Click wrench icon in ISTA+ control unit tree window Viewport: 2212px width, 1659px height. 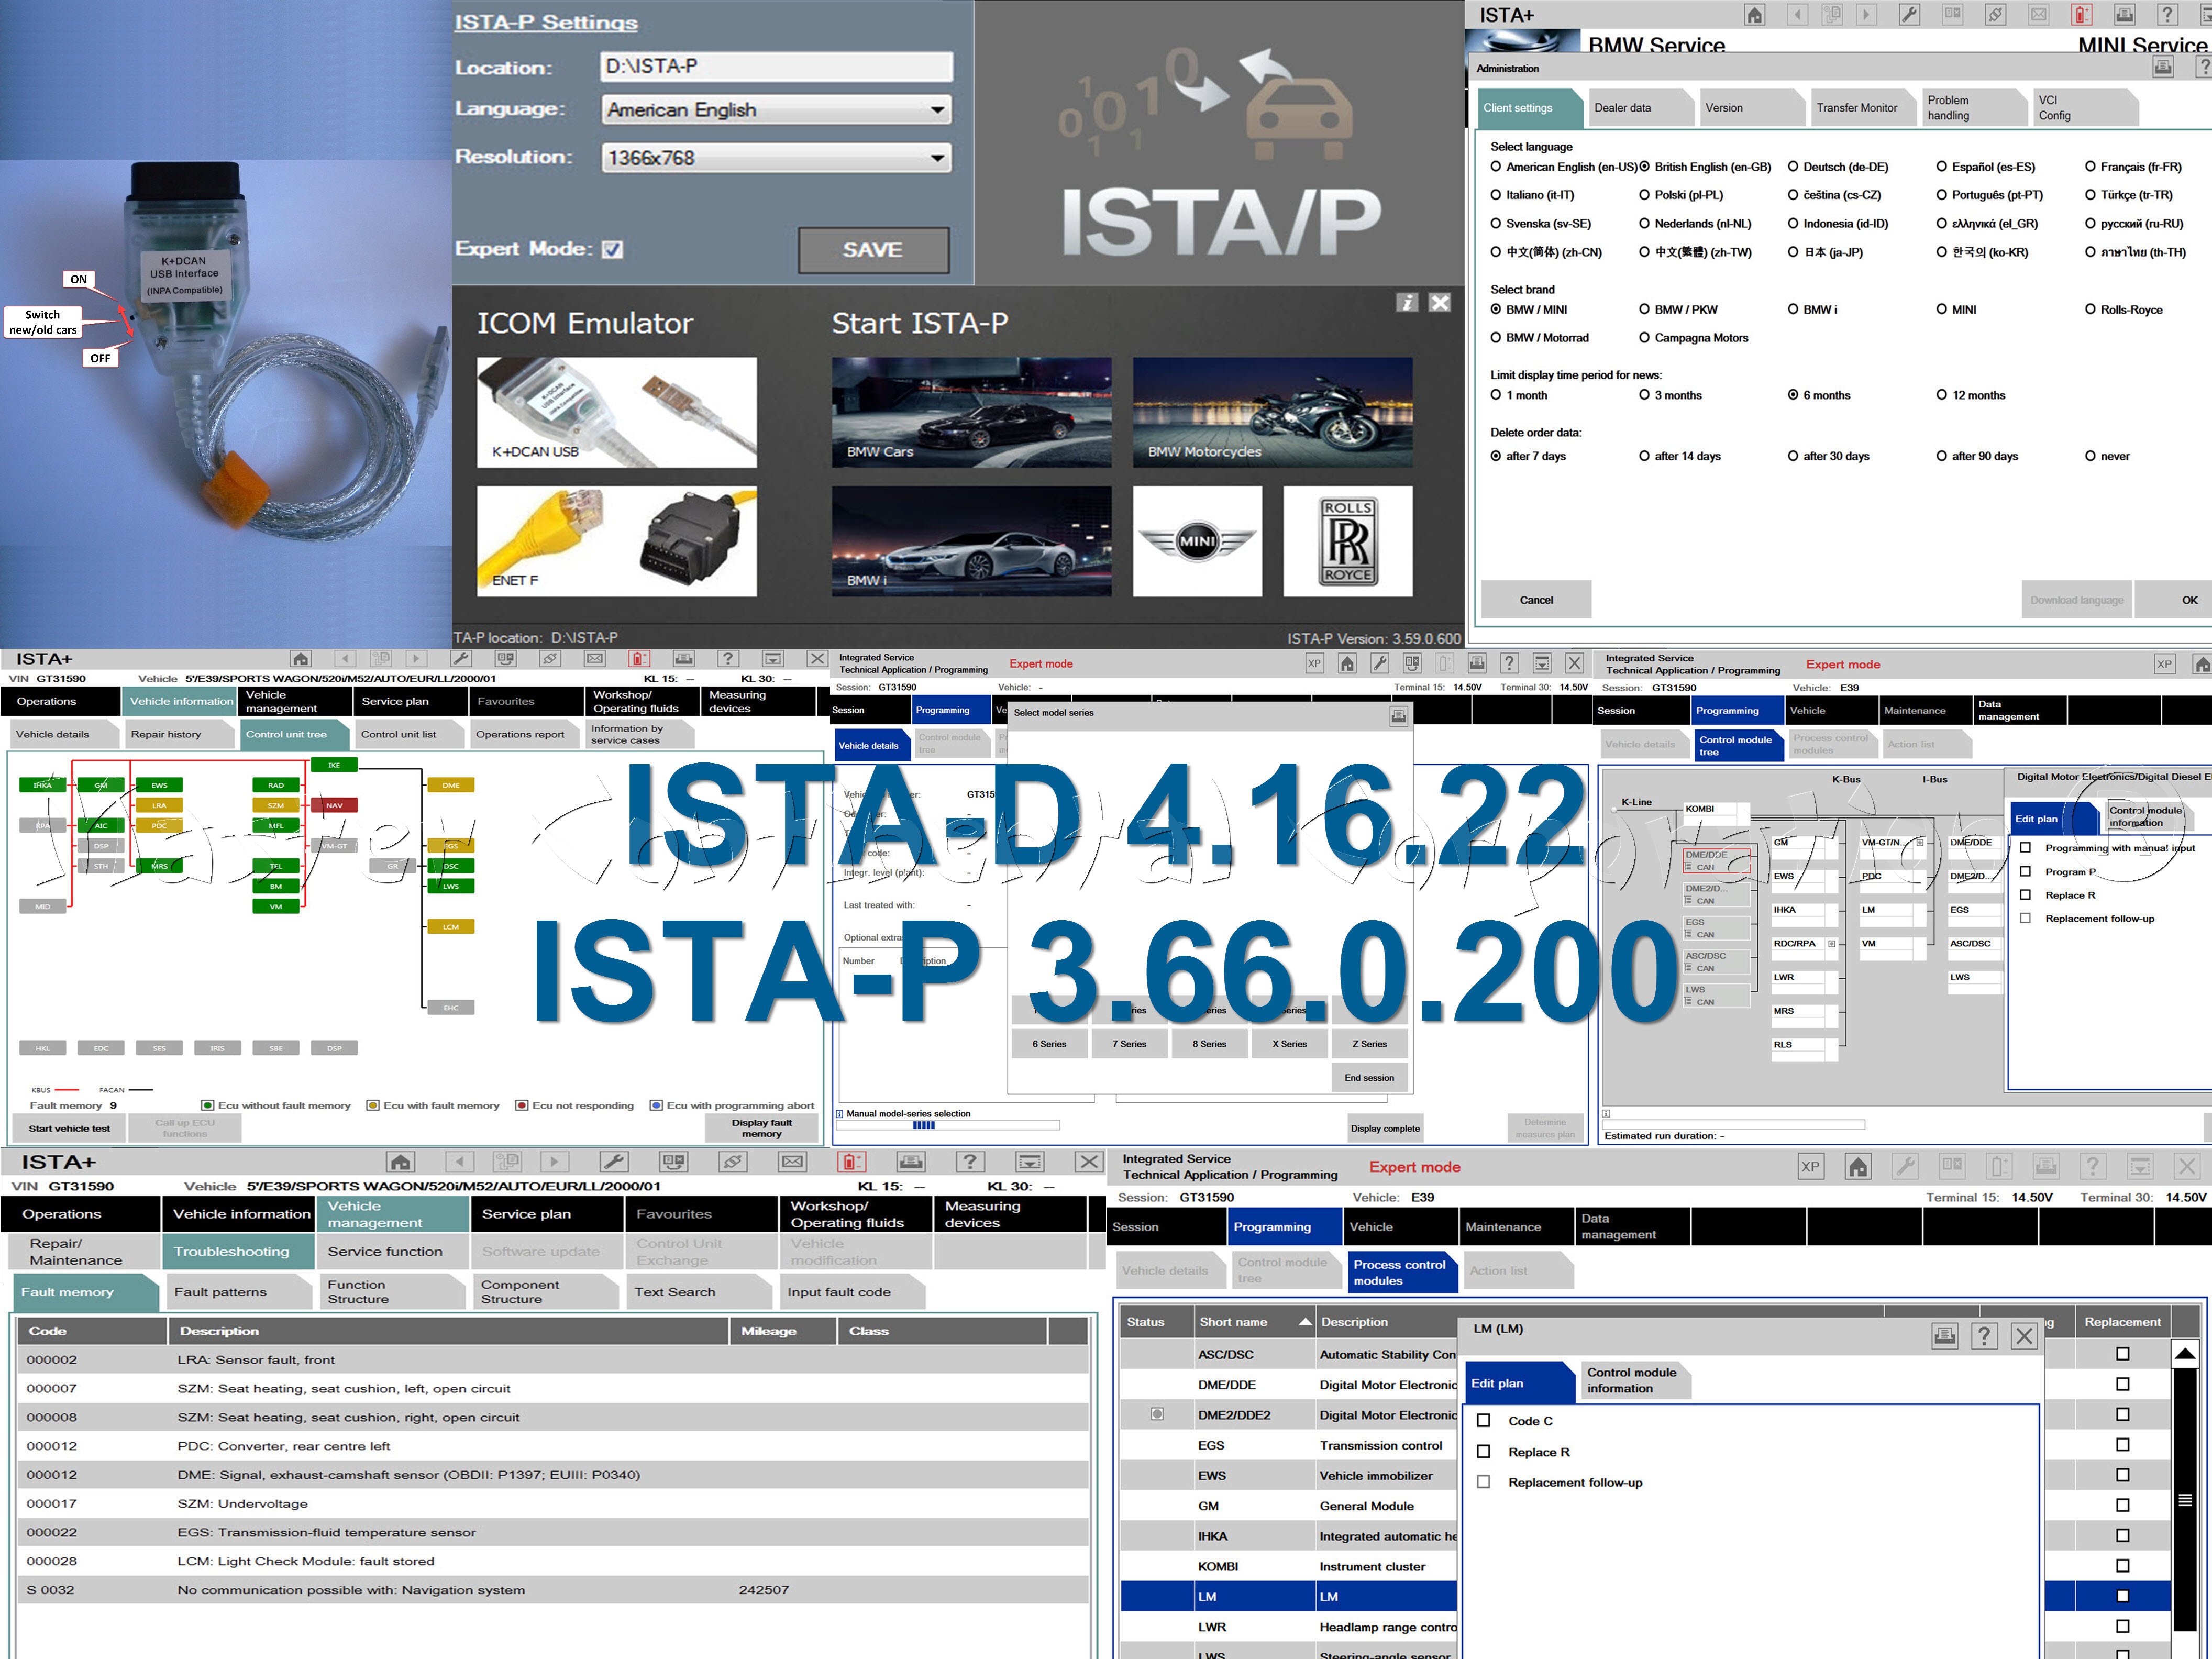click(x=461, y=659)
